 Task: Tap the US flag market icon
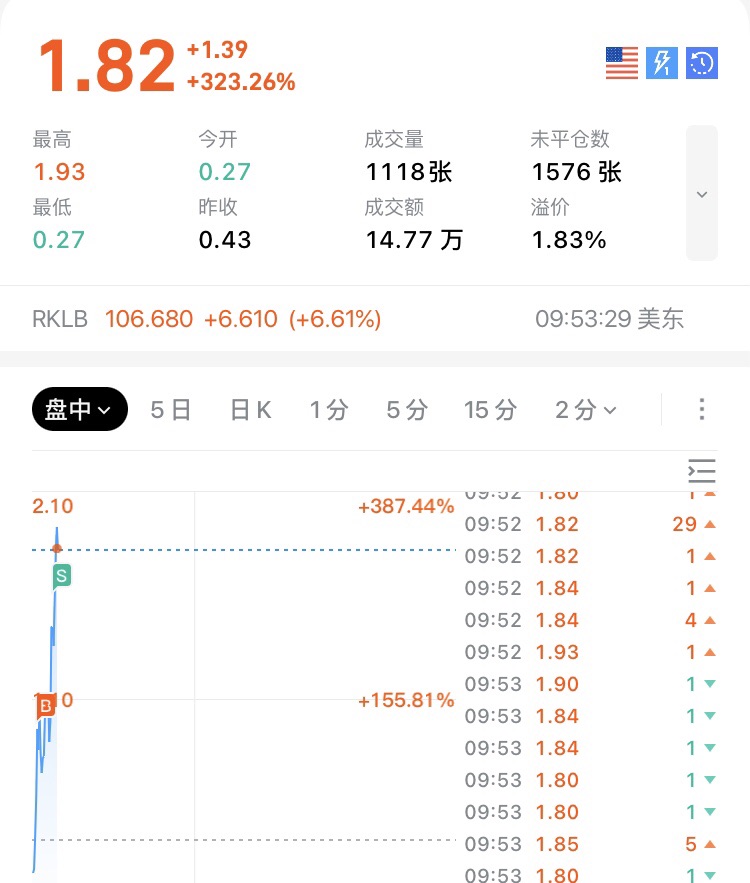622,63
